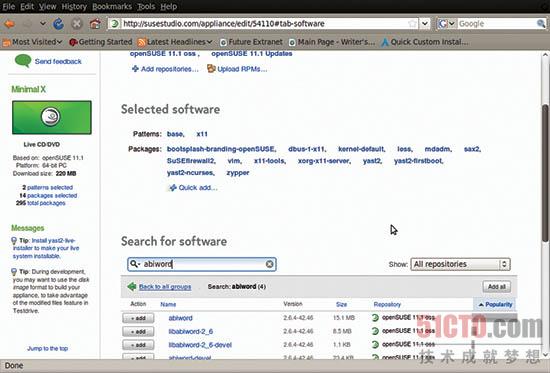
Task: Reload the page with the refresh icon
Action: [58, 24]
